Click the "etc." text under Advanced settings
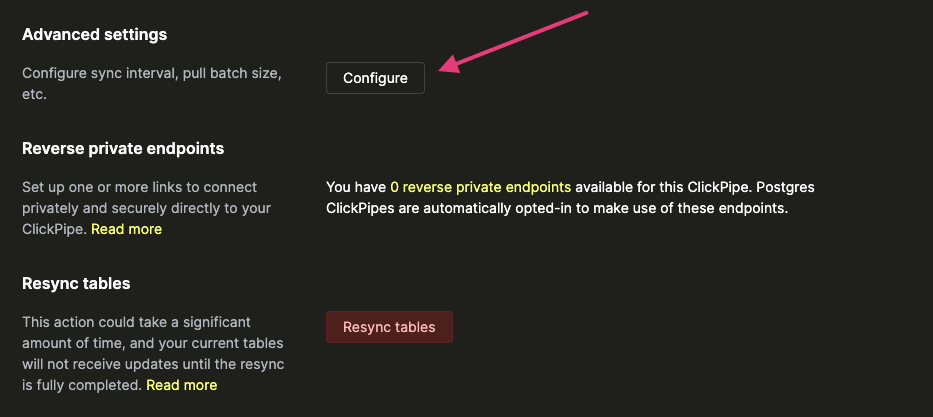 (x=35, y=95)
